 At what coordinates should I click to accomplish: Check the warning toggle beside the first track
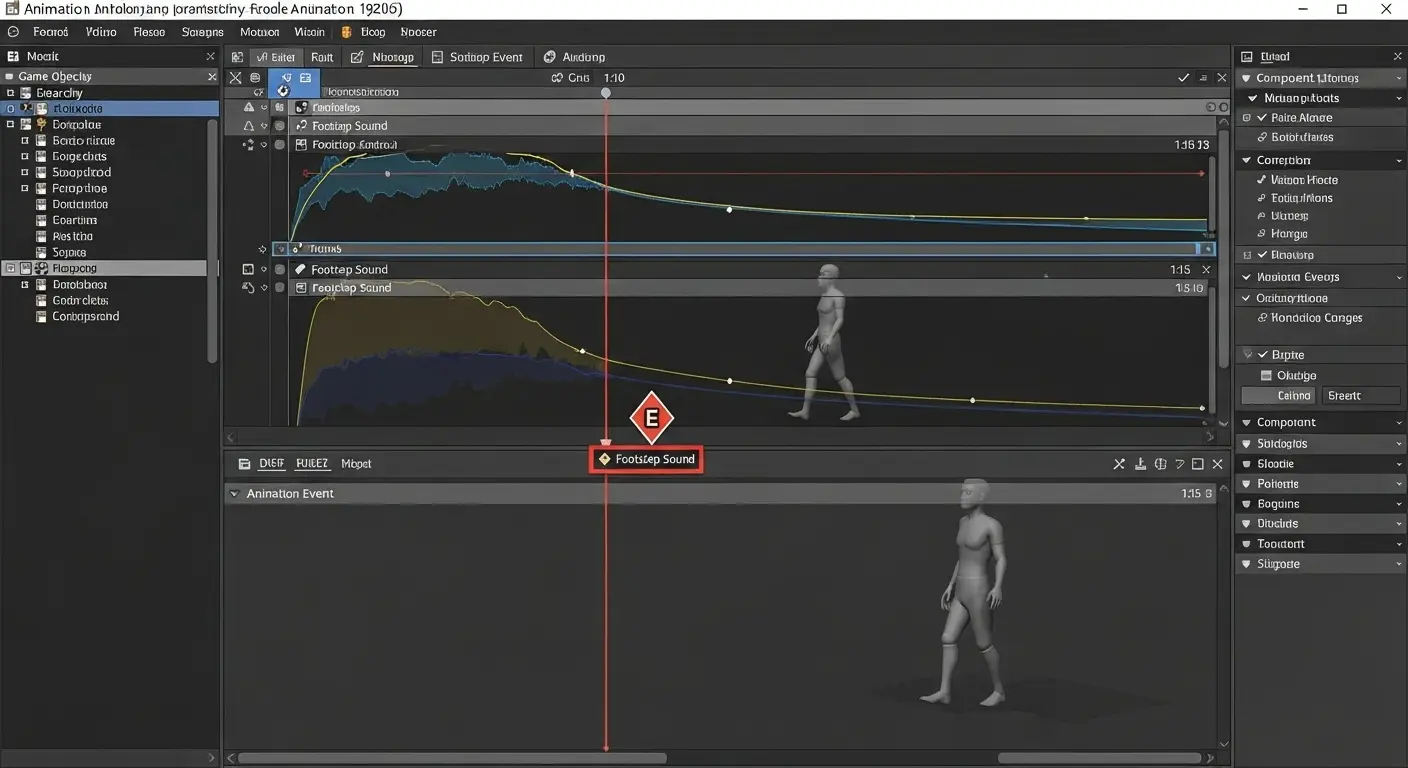pos(248,106)
